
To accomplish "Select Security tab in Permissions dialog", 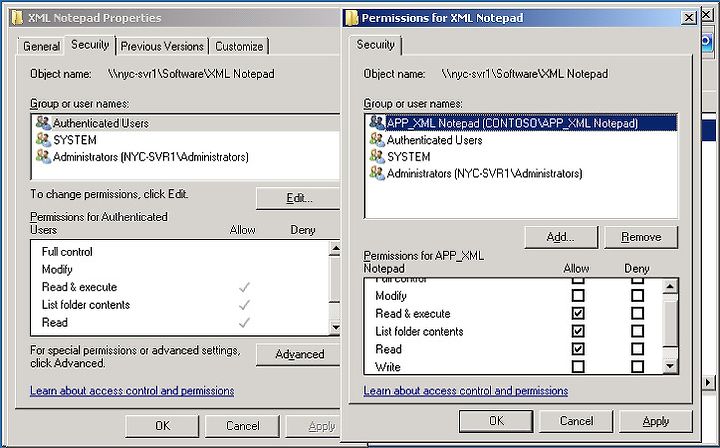I will click(x=375, y=45).
